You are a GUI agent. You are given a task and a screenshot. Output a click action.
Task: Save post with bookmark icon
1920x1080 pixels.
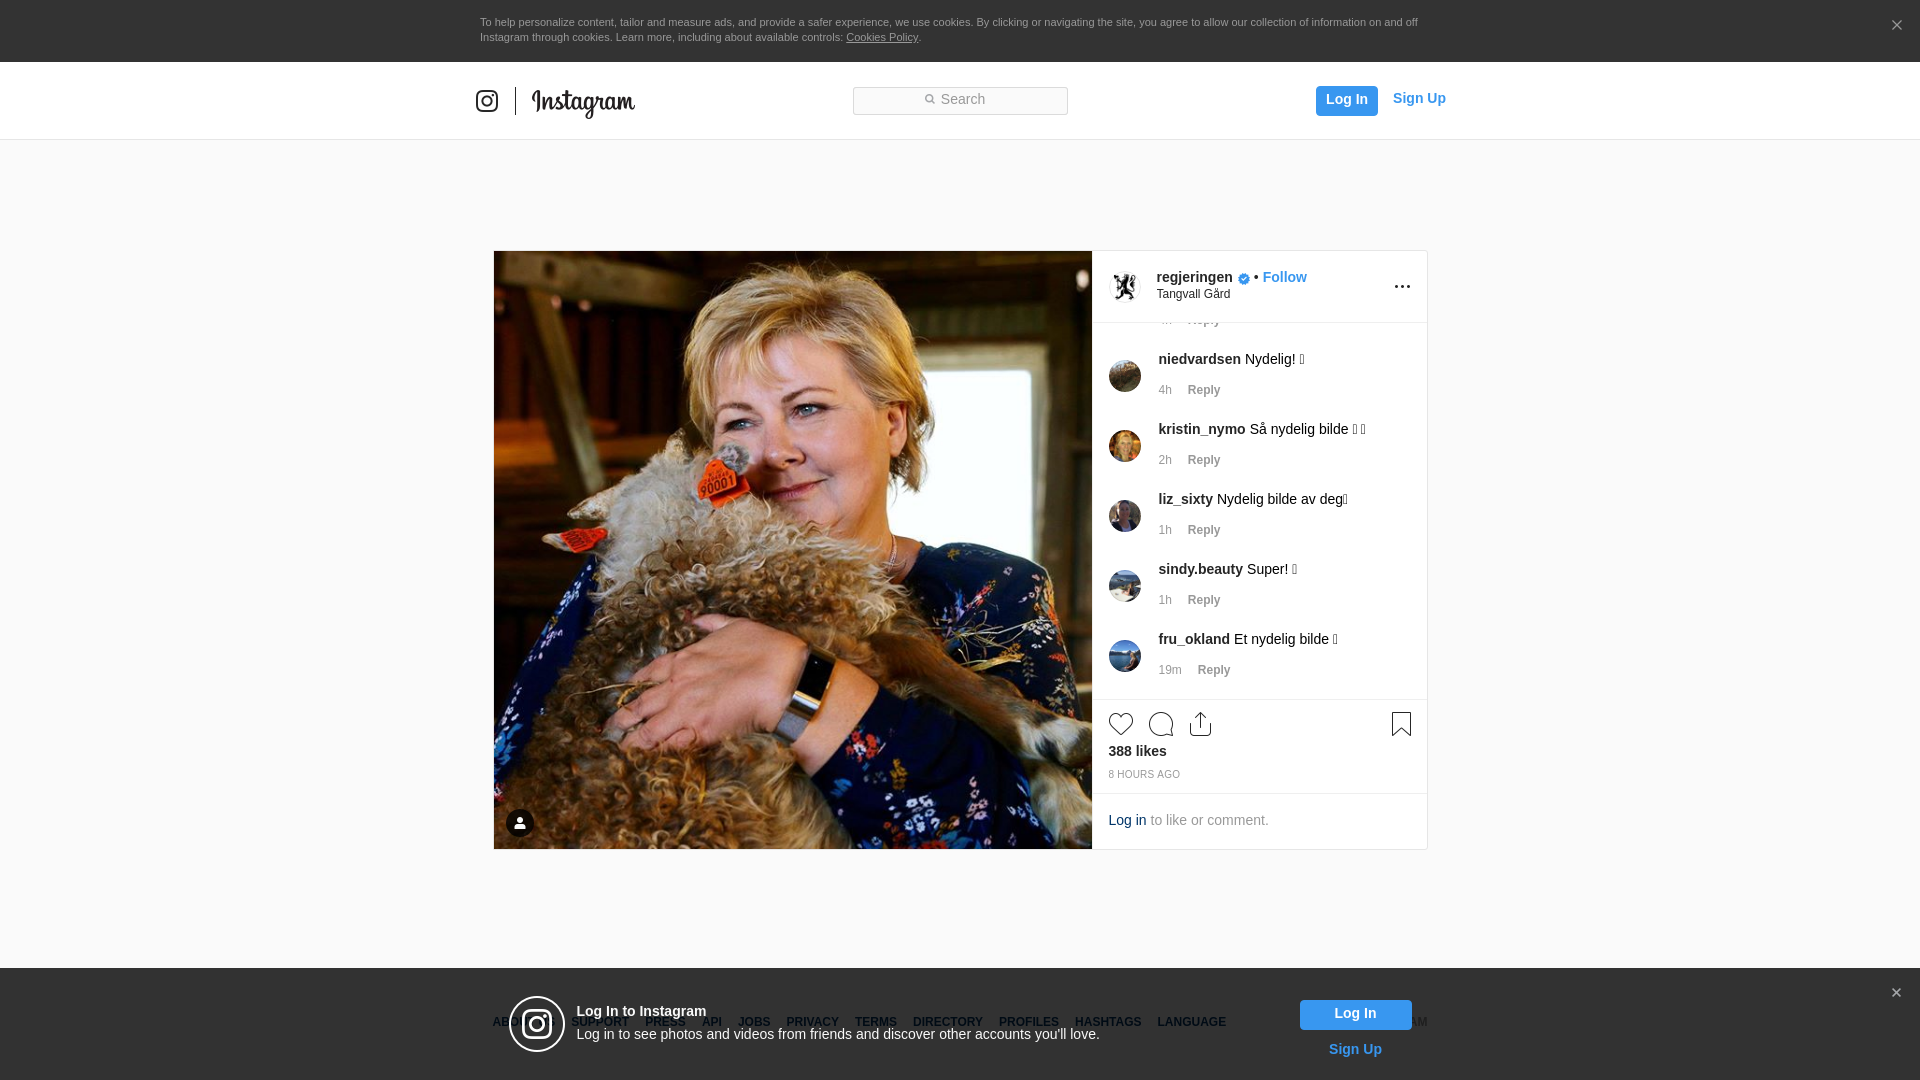pyautogui.click(x=1401, y=724)
